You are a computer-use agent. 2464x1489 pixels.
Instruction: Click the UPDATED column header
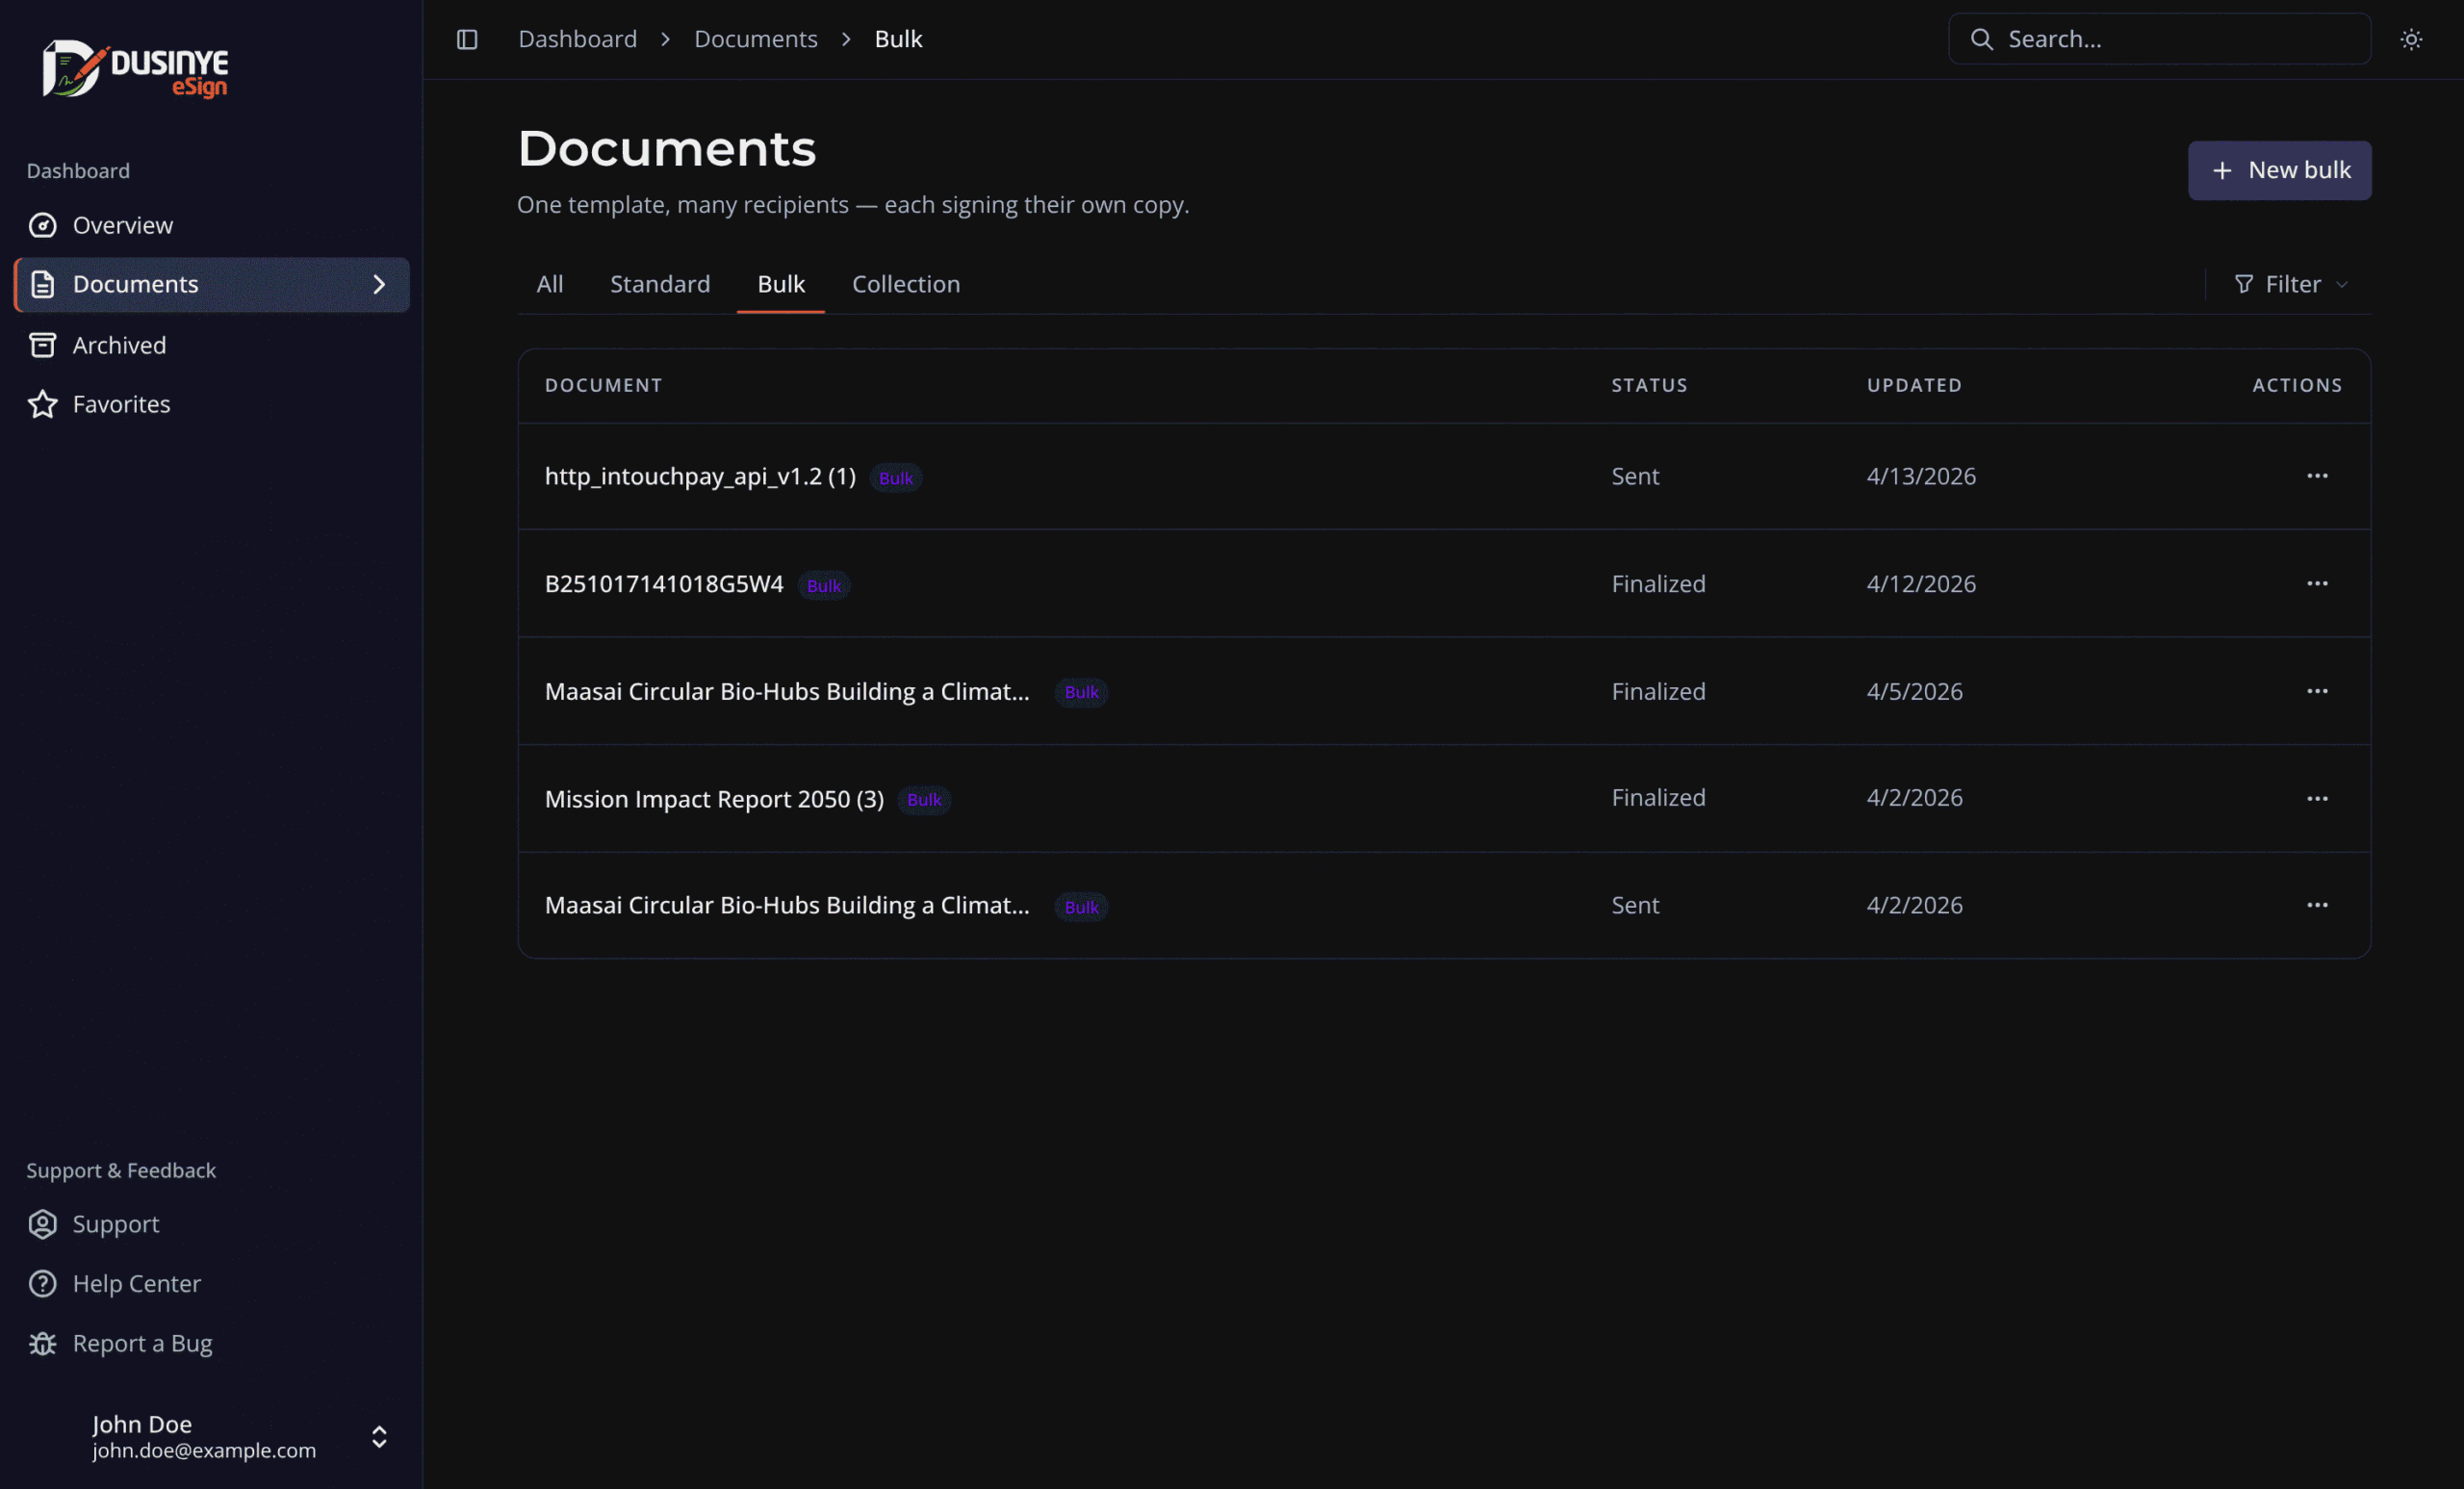tap(1914, 385)
